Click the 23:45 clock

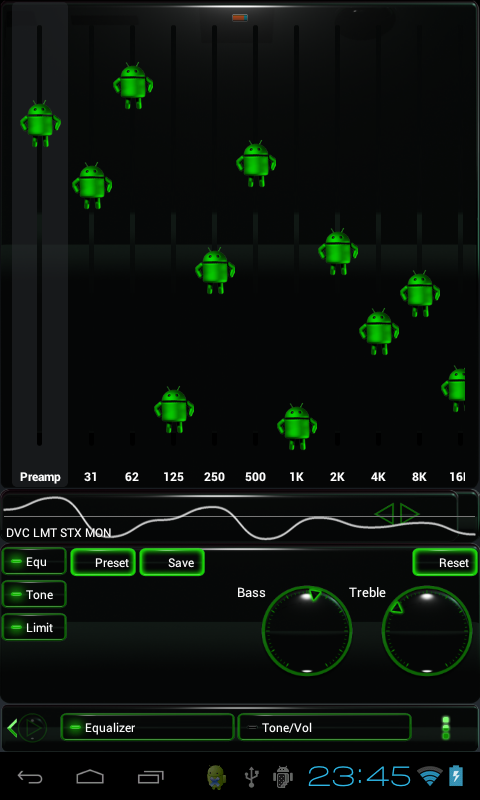359,776
